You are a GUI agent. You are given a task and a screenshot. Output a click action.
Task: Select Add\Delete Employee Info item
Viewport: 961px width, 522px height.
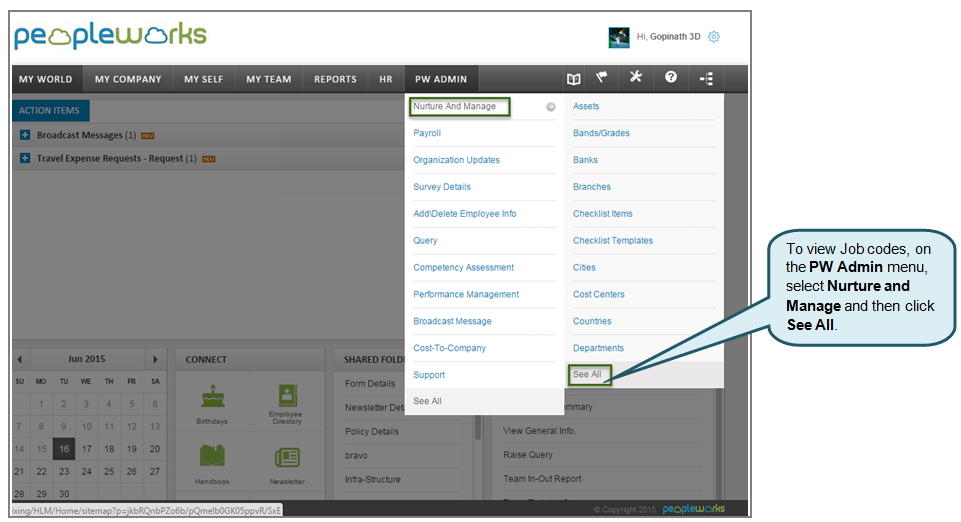(x=465, y=214)
